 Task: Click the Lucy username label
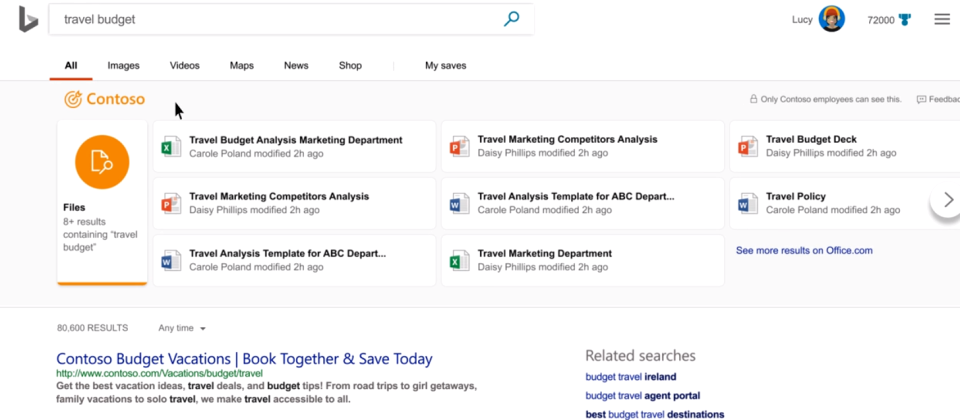(x=802, y=20)
